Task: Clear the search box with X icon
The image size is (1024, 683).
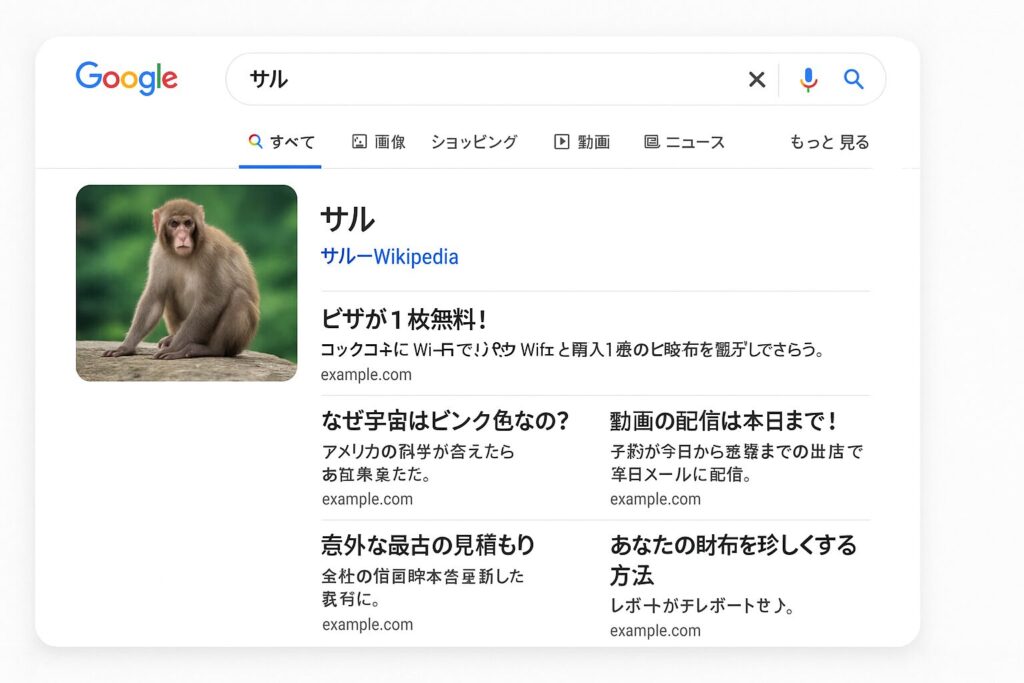Action: tap(757, 80)
